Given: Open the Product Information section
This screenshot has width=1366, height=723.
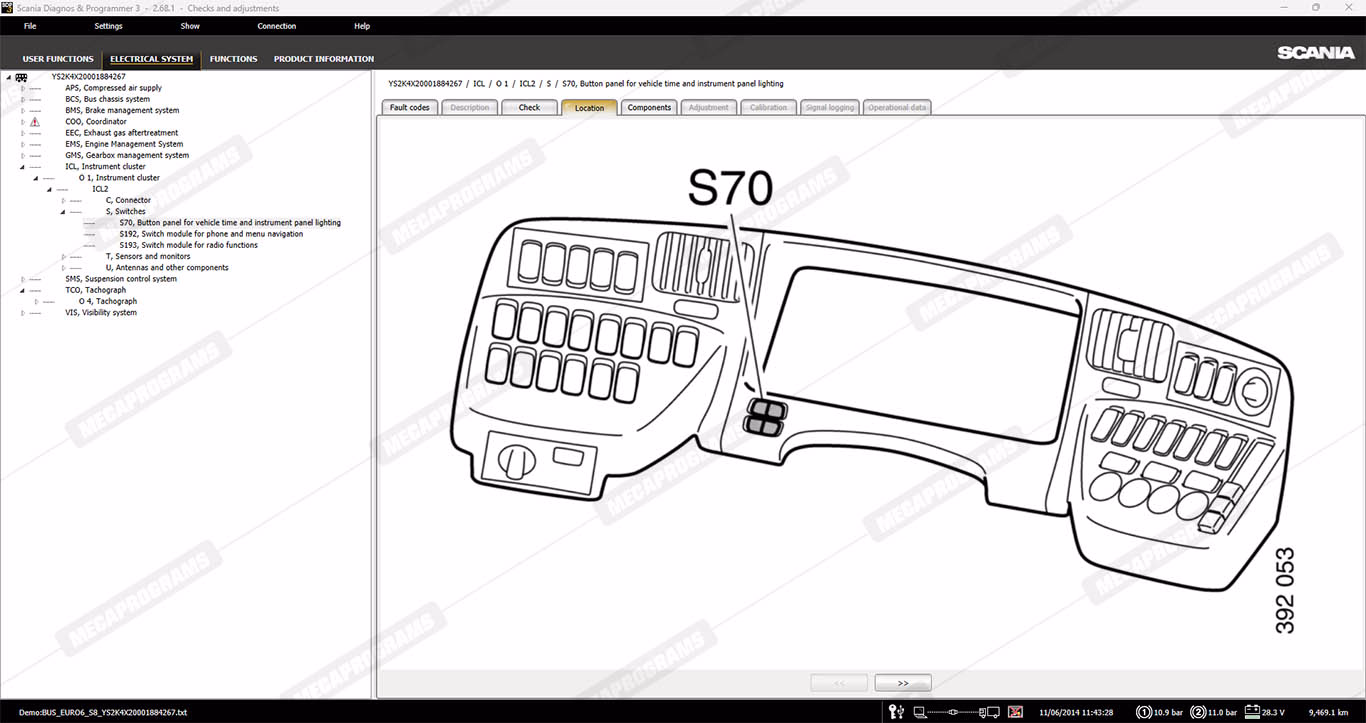Looking at the screenshot, I should [x=323, y=59].
